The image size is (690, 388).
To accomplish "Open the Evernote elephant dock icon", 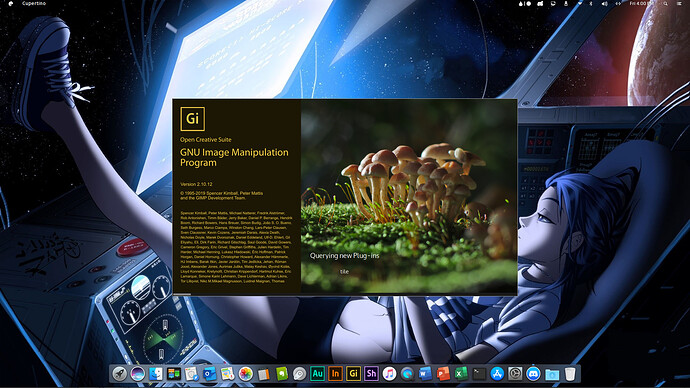I will 282,374.
